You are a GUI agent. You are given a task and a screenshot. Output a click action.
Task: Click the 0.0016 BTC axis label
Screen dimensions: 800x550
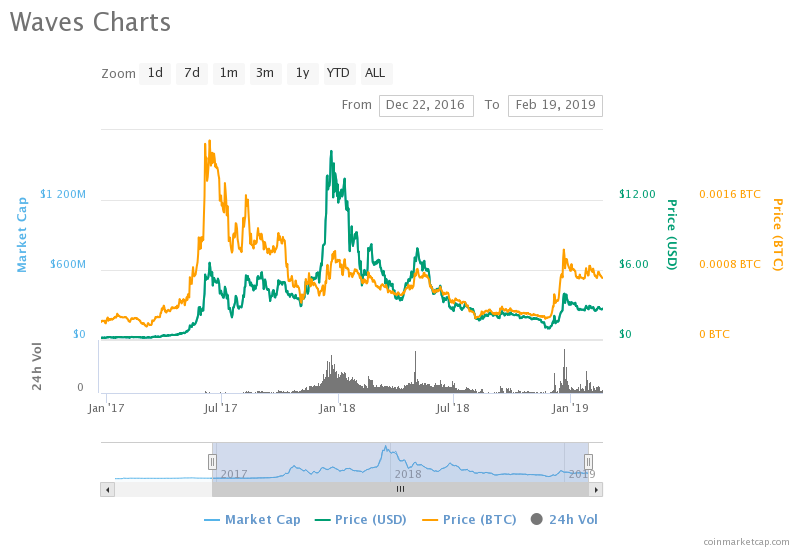[x=730, y=194]
